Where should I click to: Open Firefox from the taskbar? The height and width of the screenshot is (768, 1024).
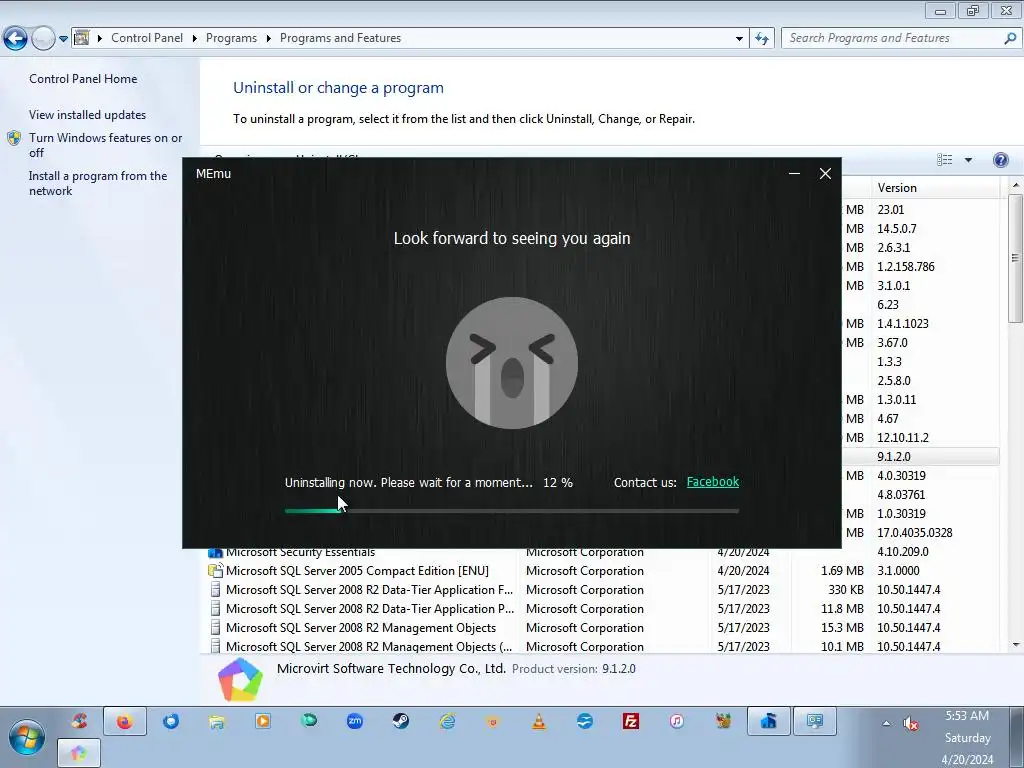pos(124,722)
